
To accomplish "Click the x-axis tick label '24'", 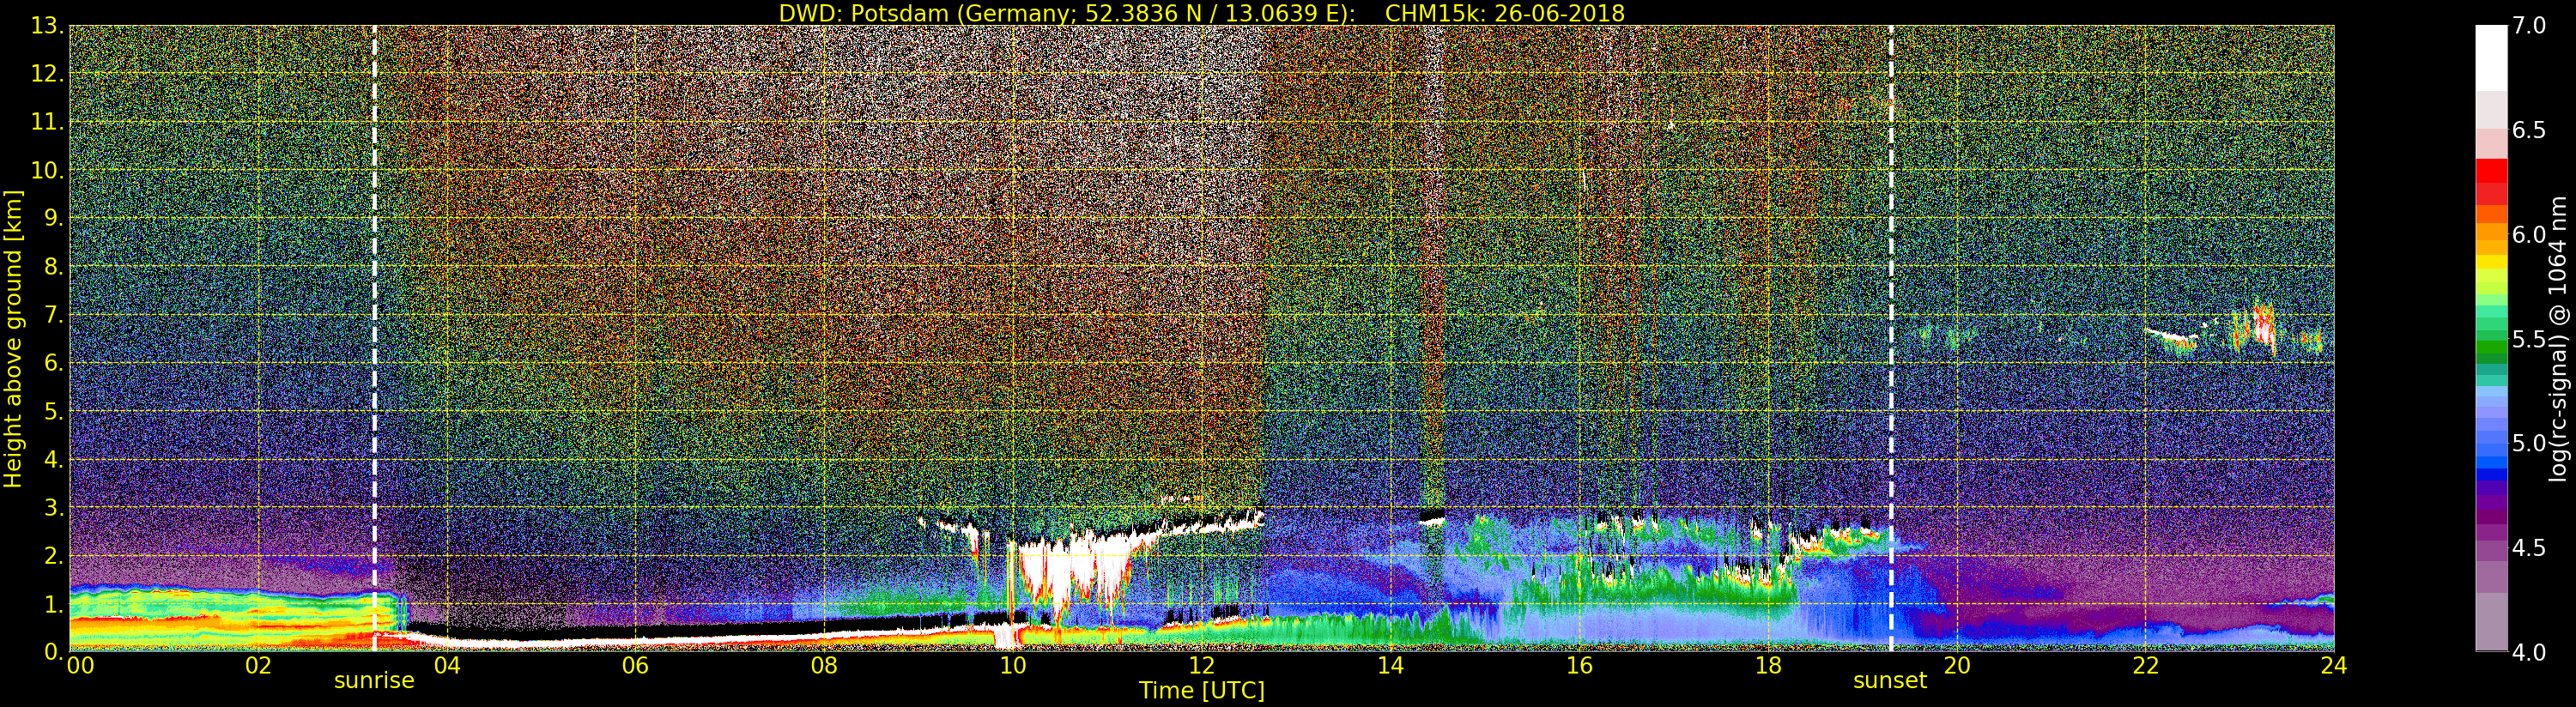I will pyautogui.click(x=2333, y=666).
